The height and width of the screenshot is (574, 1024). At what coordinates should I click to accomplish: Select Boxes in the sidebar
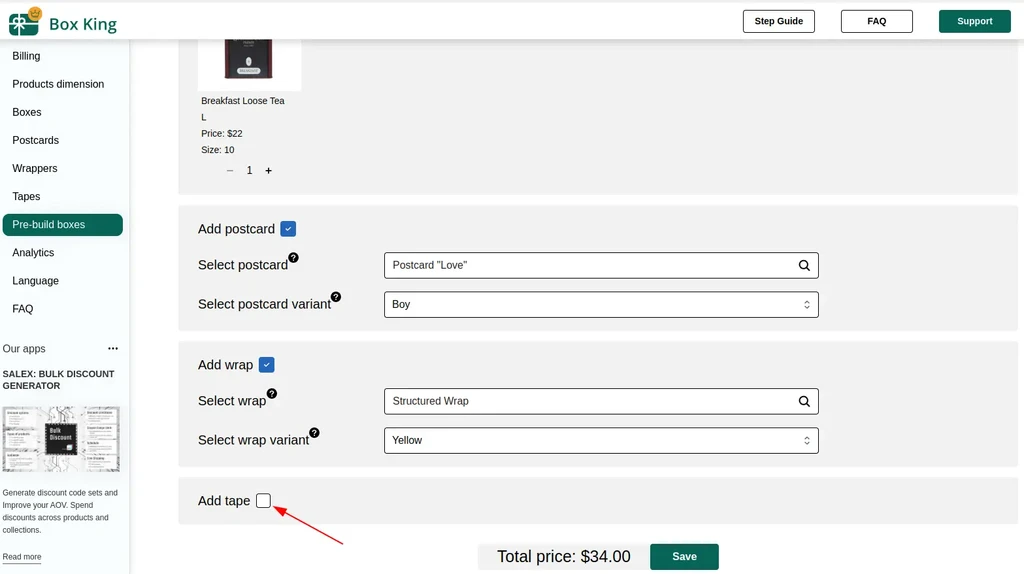pos(27,112)
